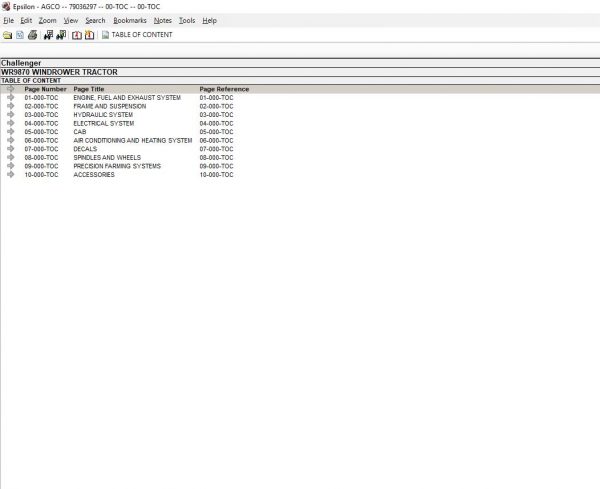Open the Bookmarks menu

coord(130,21)
